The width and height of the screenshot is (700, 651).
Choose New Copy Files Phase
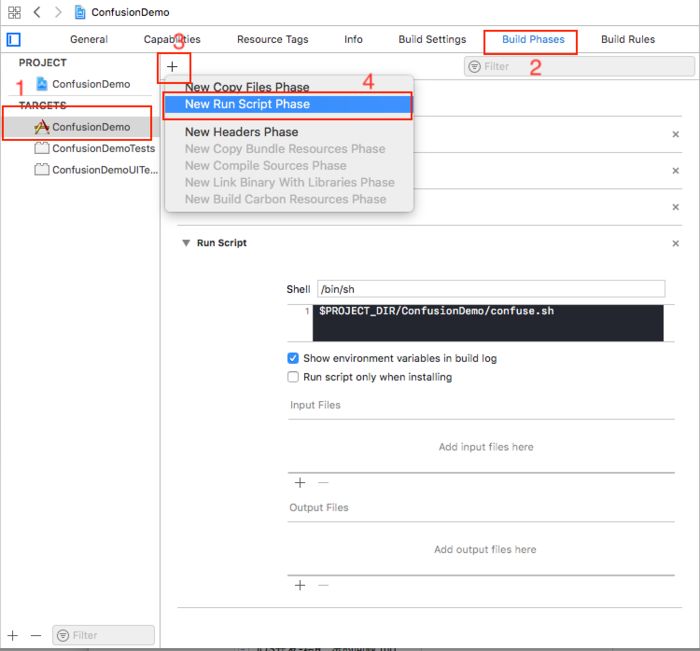[x=247, y=87]
